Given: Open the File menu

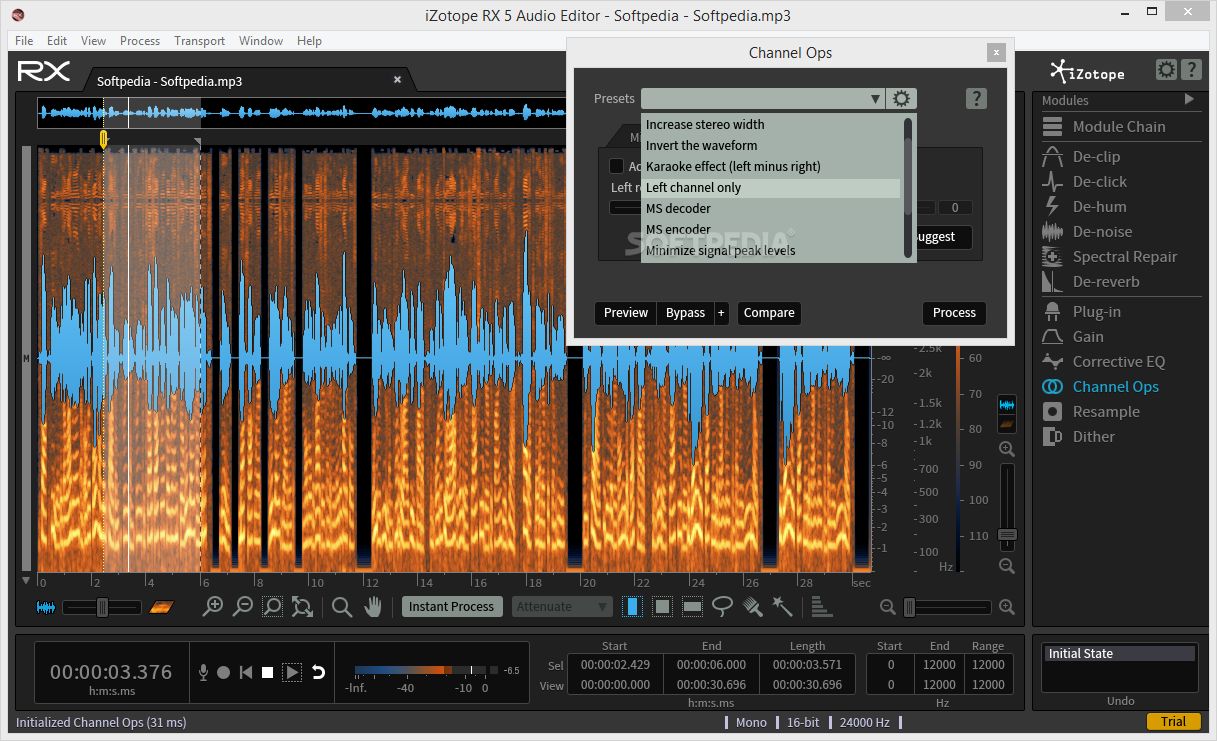Looking at the screenshot, I should [24, 41].
